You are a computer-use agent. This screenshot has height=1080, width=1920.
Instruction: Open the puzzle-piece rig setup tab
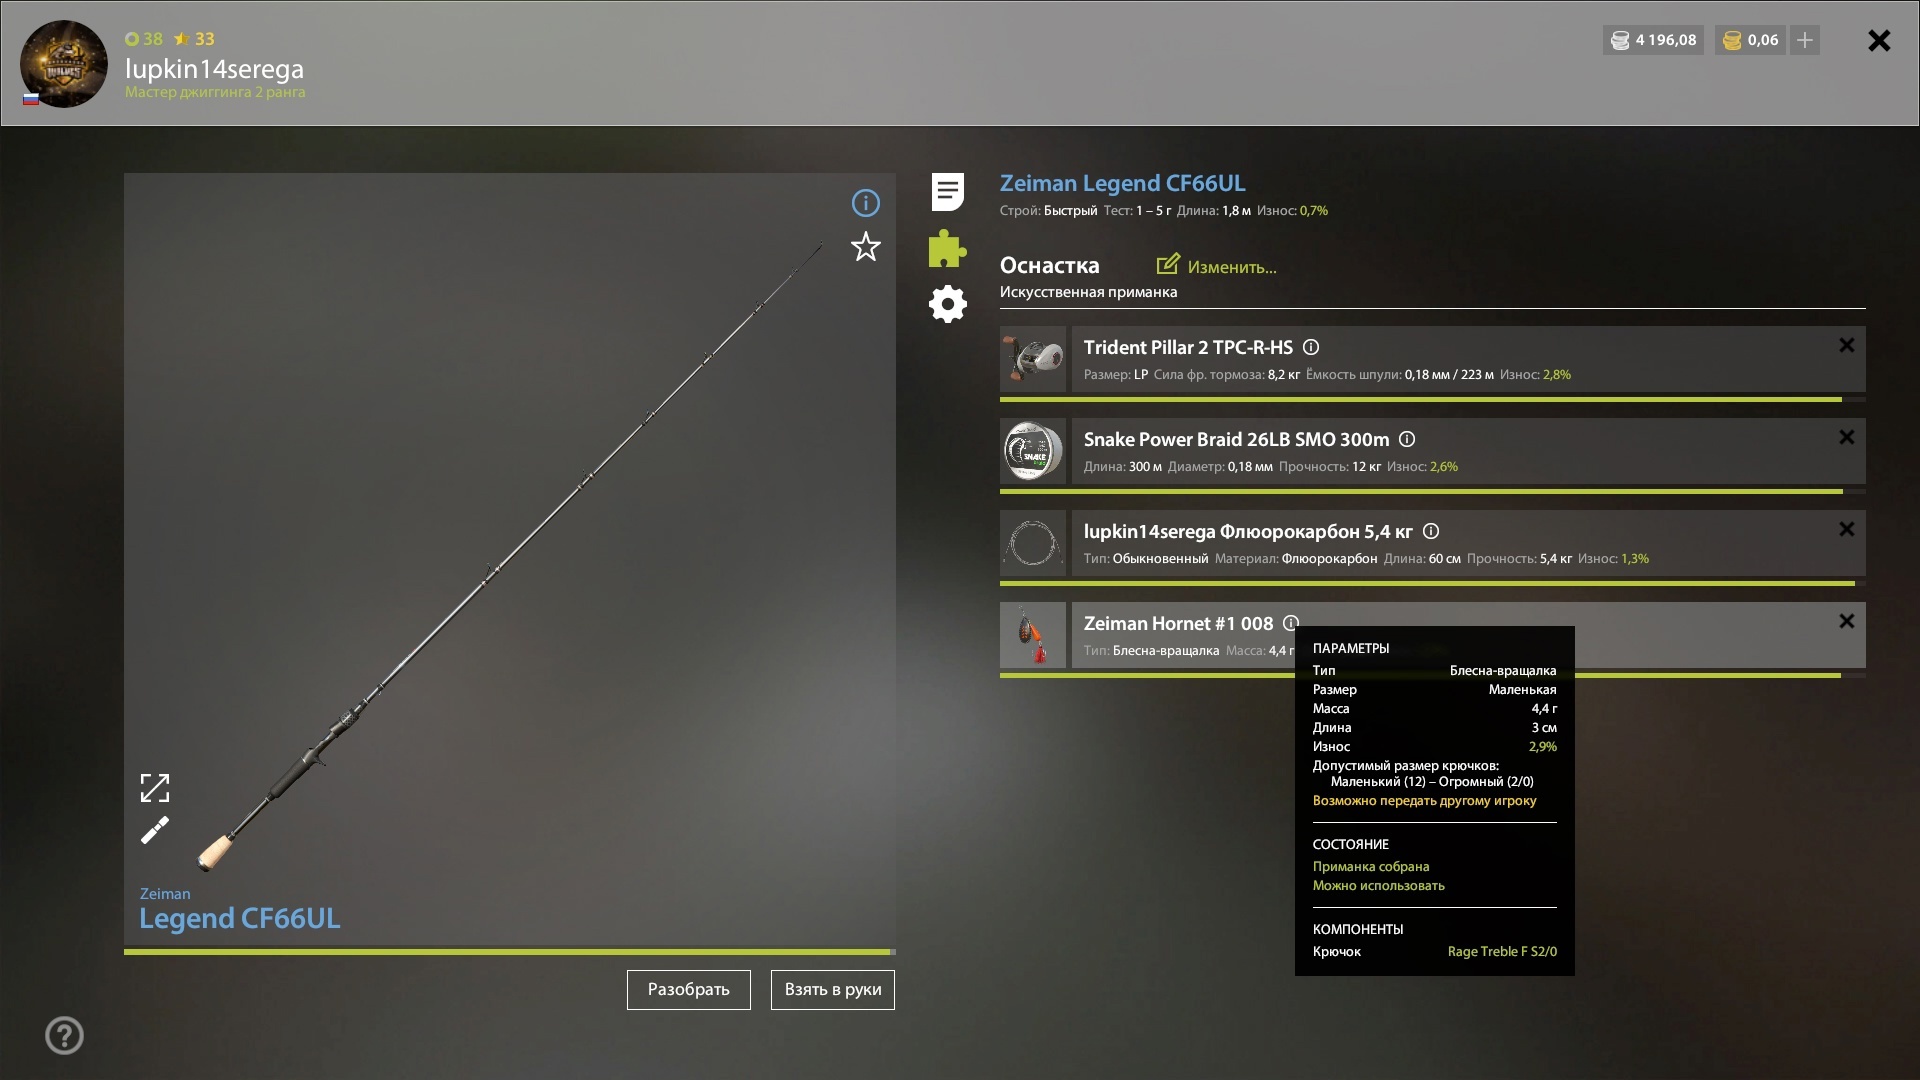click(947, 248)
